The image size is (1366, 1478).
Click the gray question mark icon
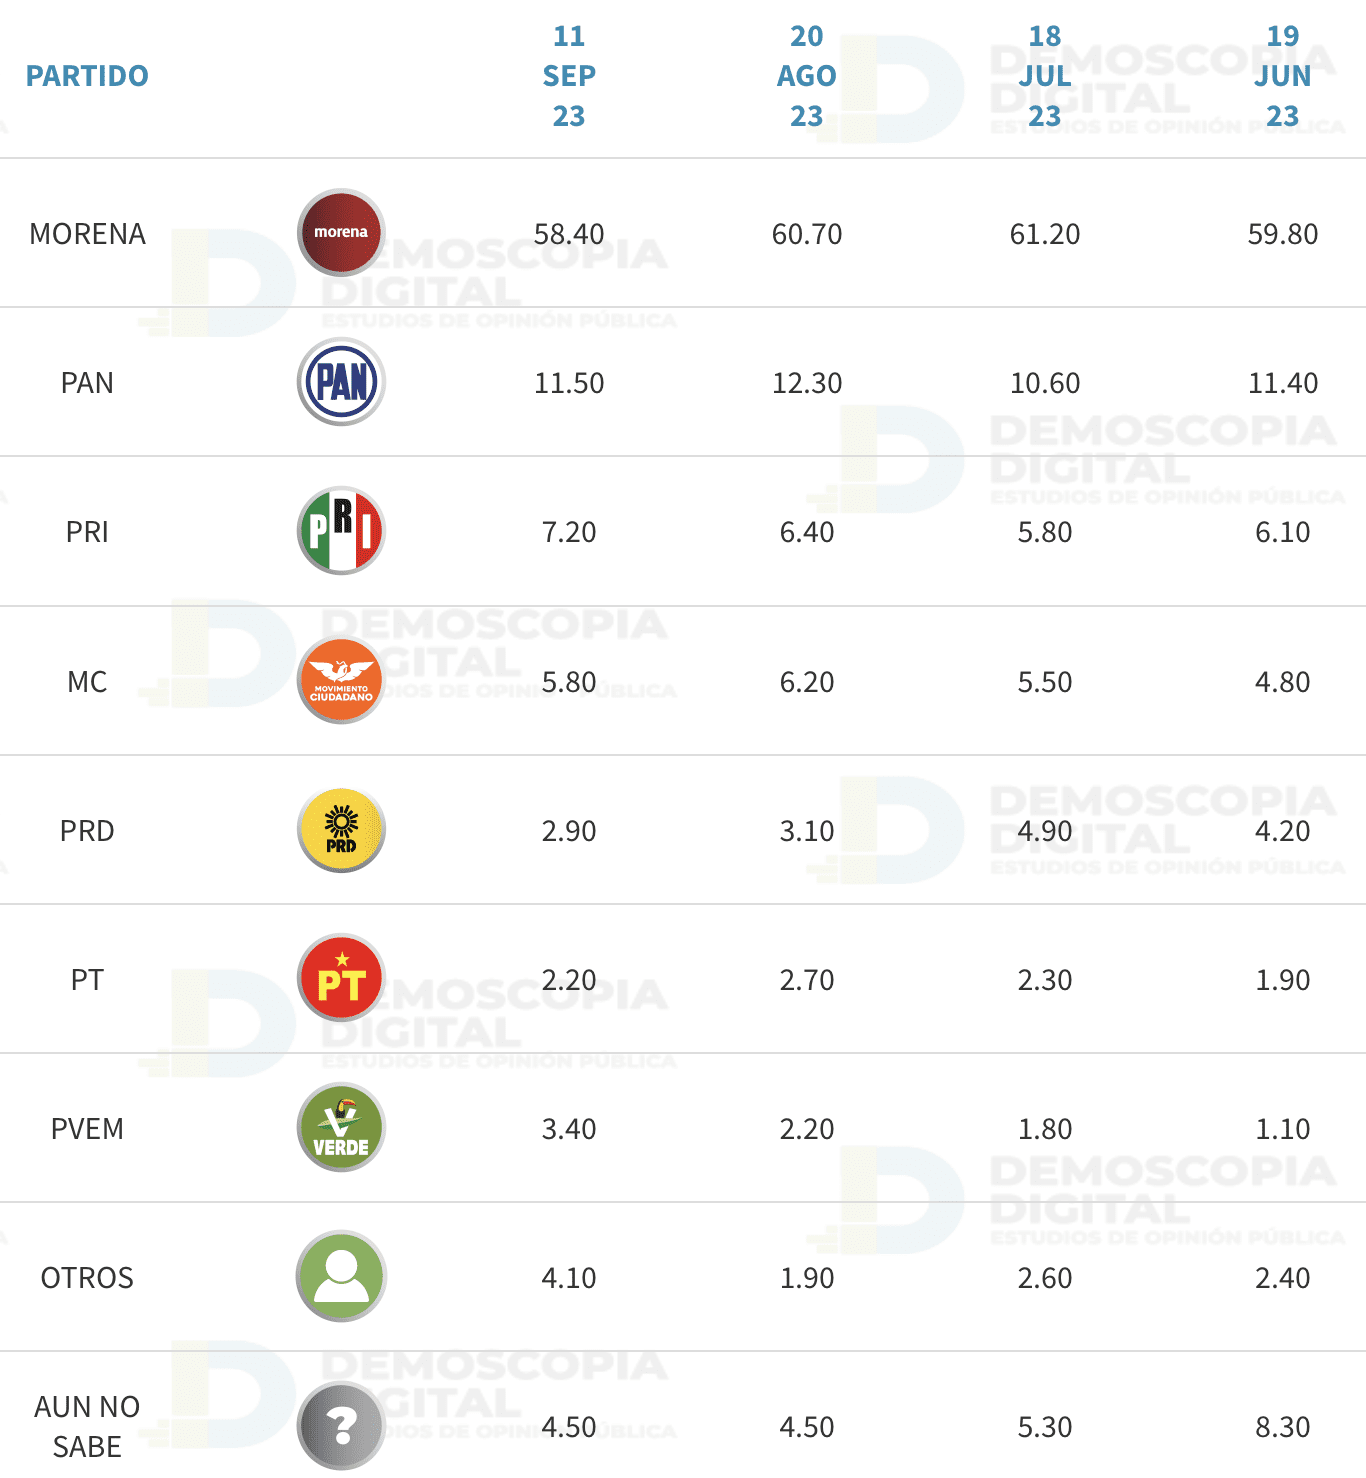341,1425
